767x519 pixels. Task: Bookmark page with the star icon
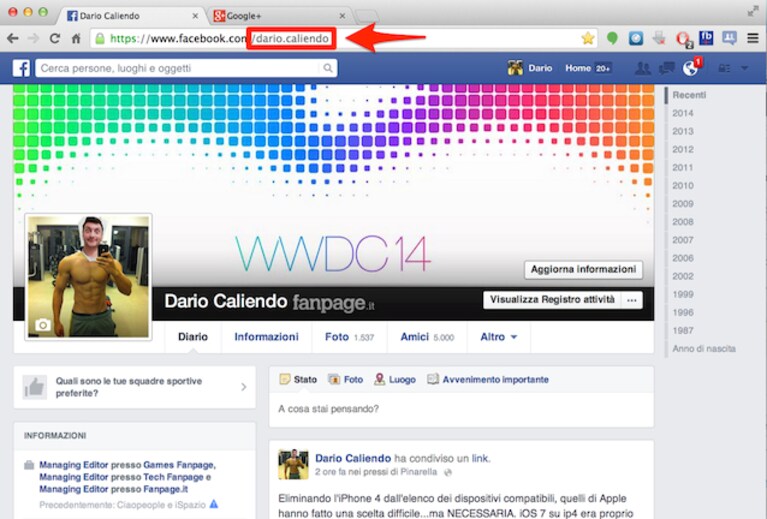pyautogui.click(x=587, y=38)
